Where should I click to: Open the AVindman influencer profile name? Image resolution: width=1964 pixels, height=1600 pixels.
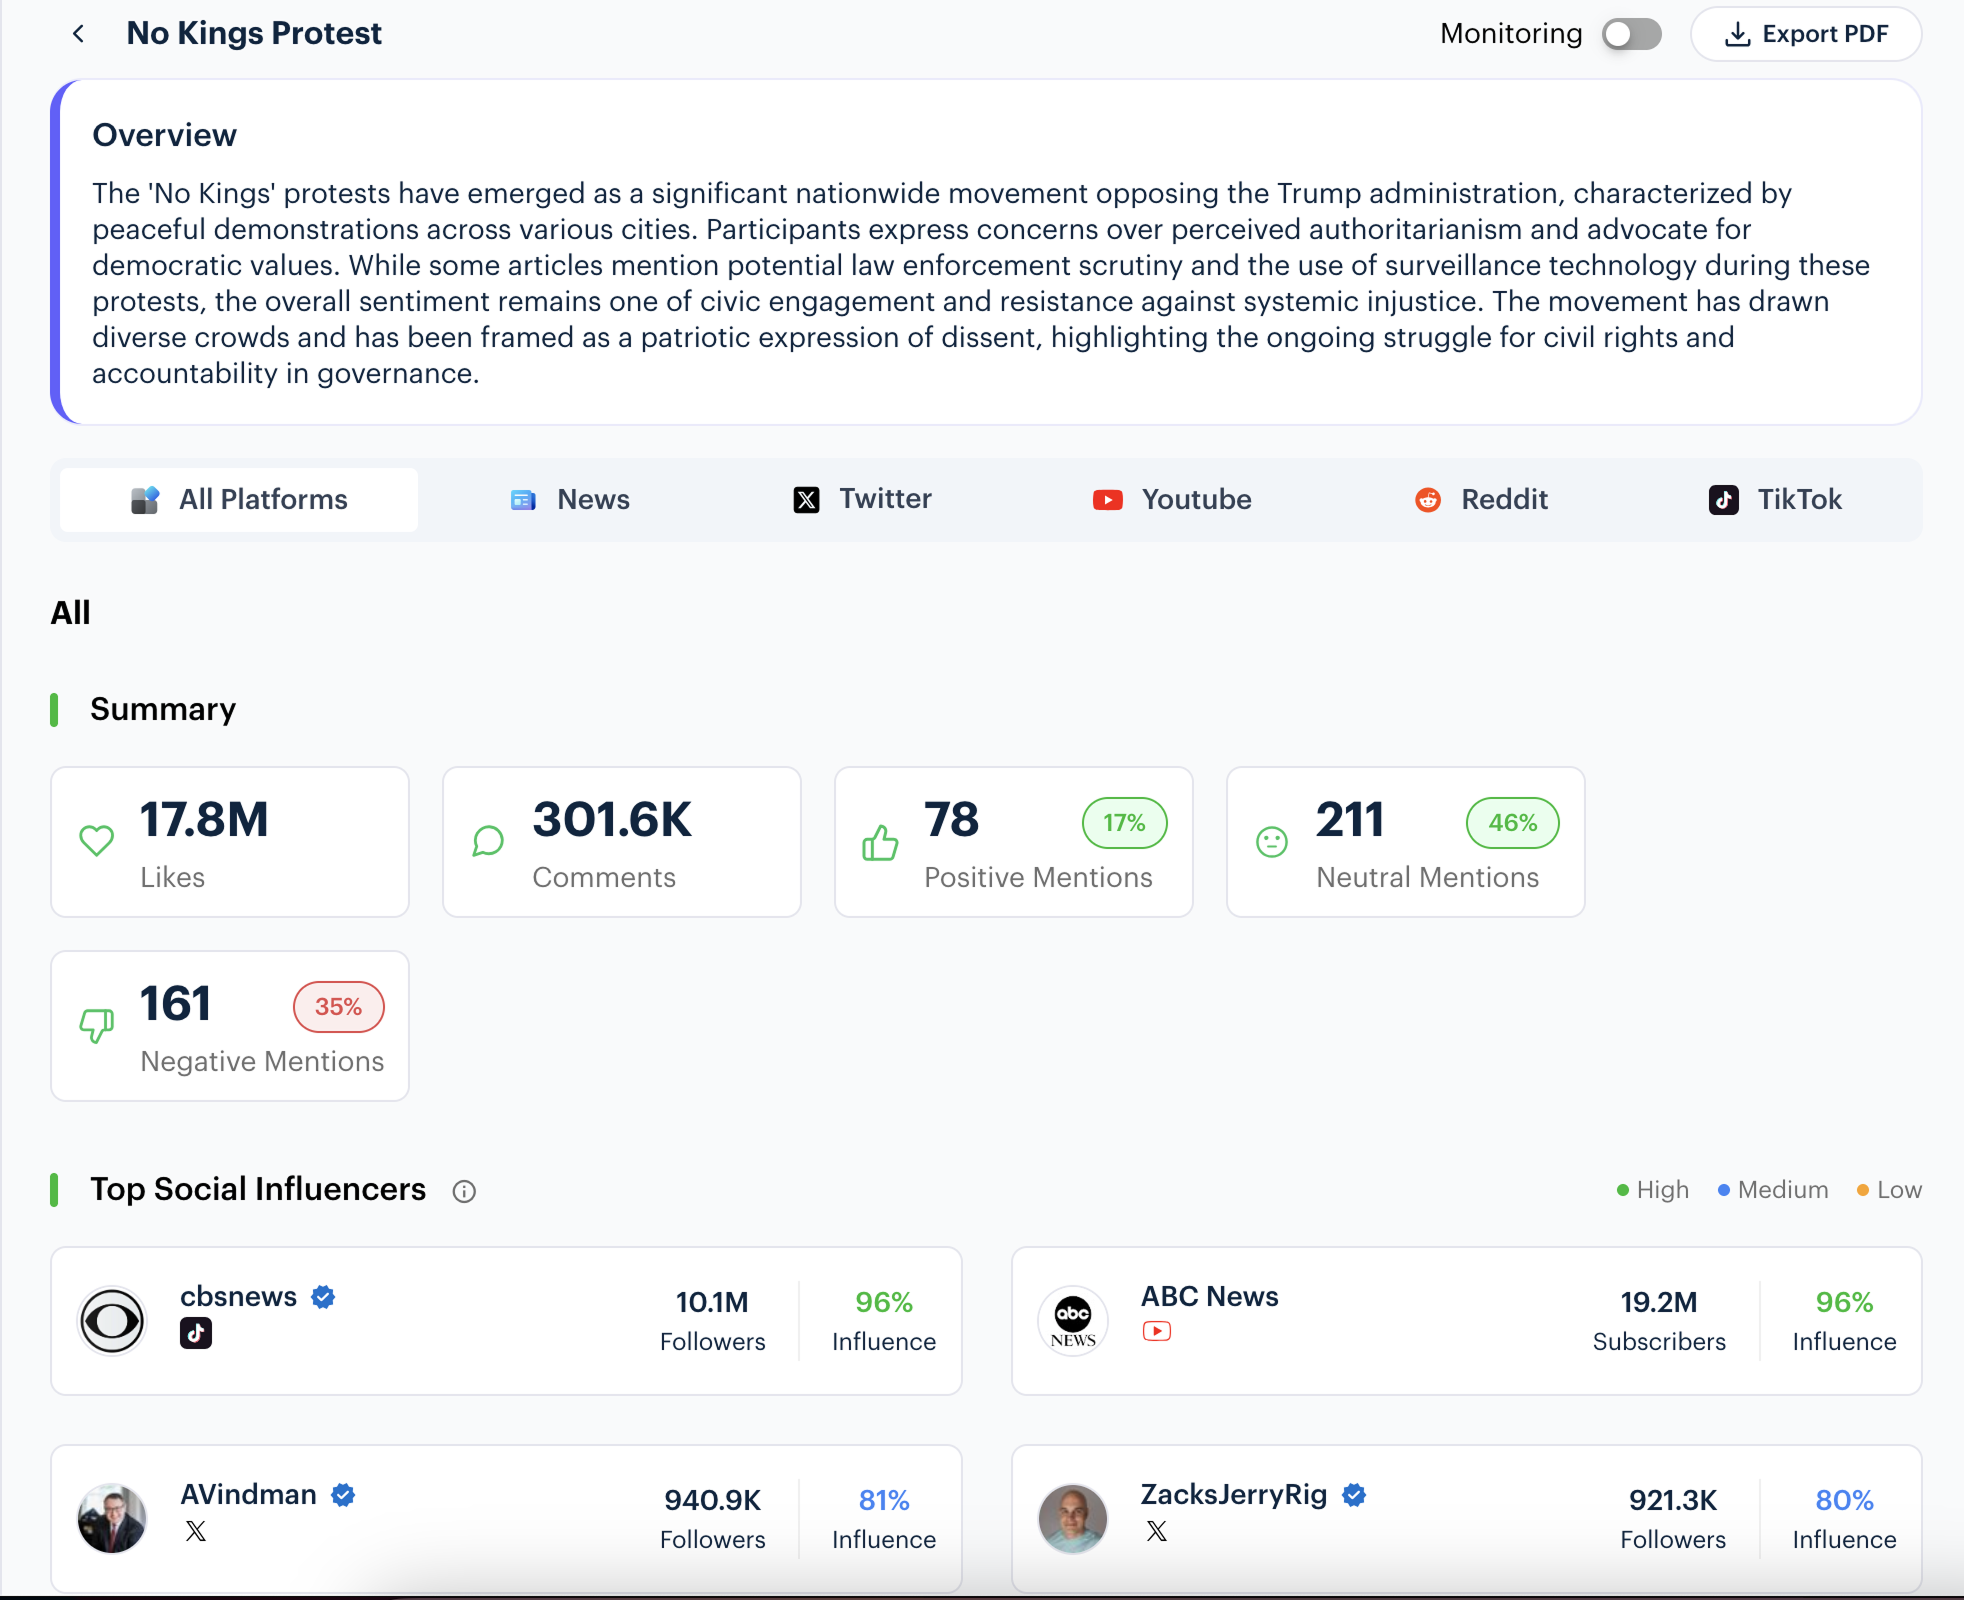[x=248, y=1494]
